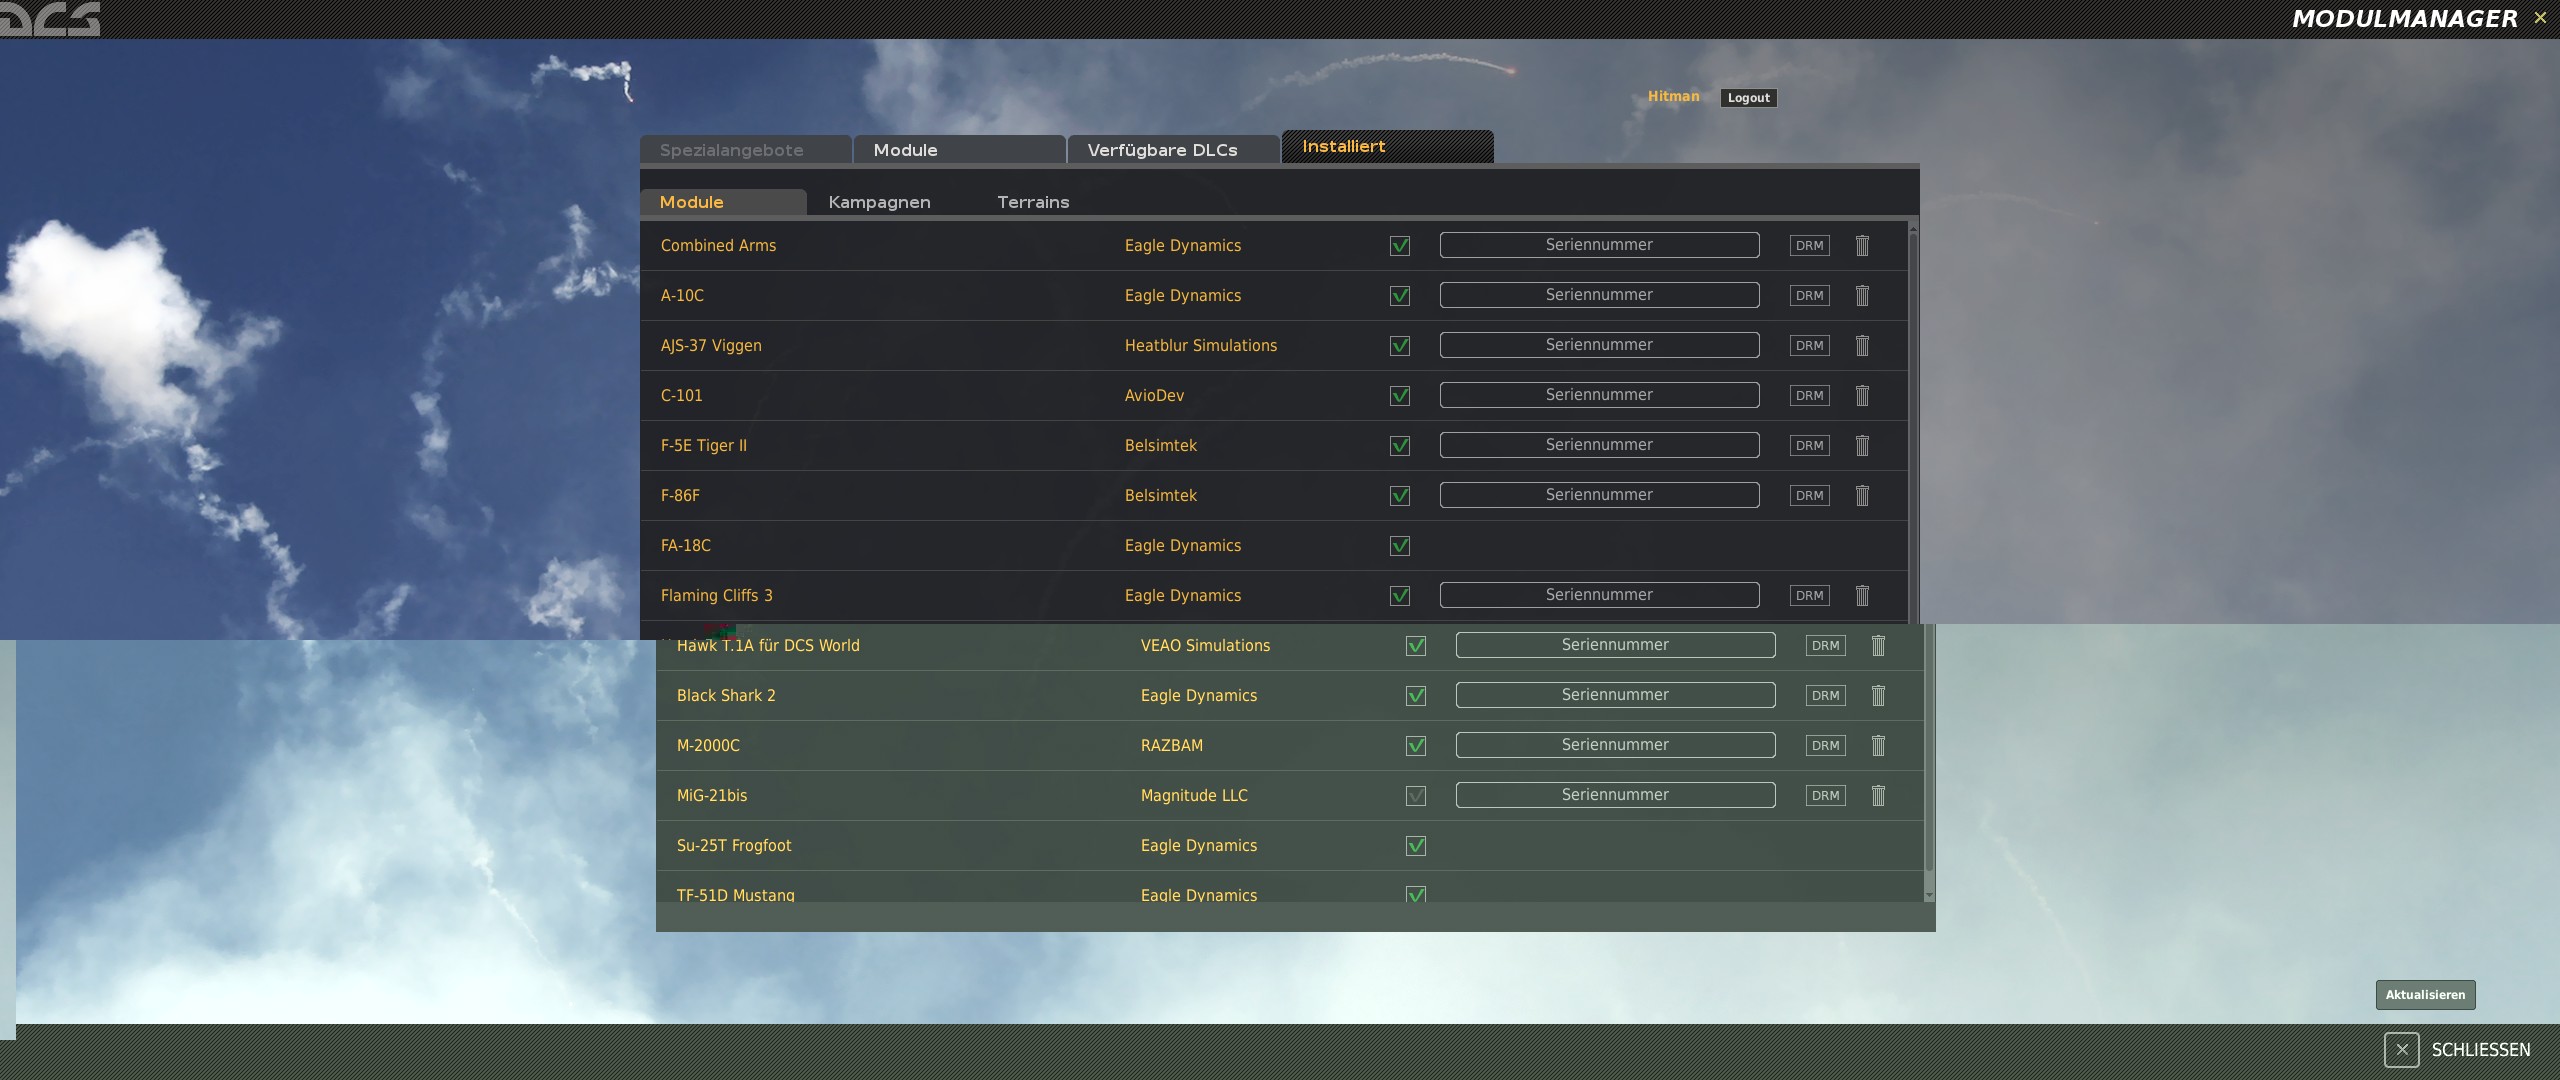Click trash icon in AJS-37 Viggen row

(1862, 345)
